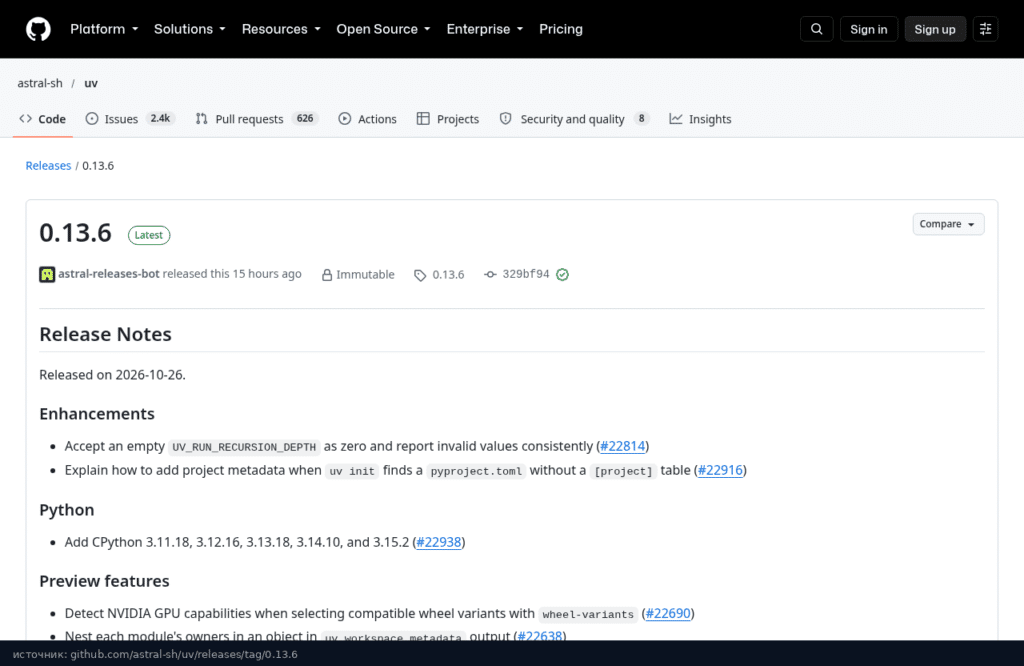This screenshot has height=666, width=1024.
Task: Click the 'uv init' code text
Action: (x=352, y=471)
